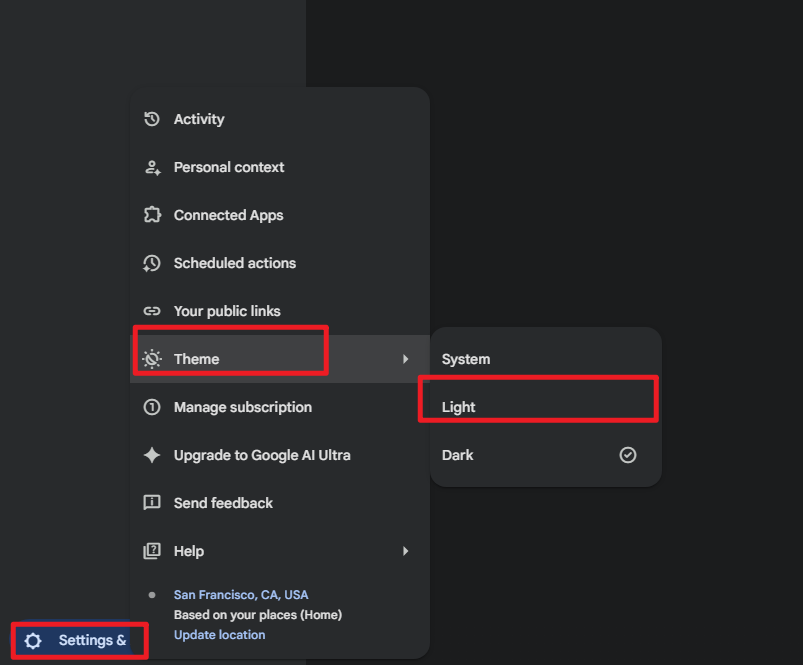This screenshot has width=803, height=665.
Task: Expand the Theme submenu arrow
Action: point(406,359)
